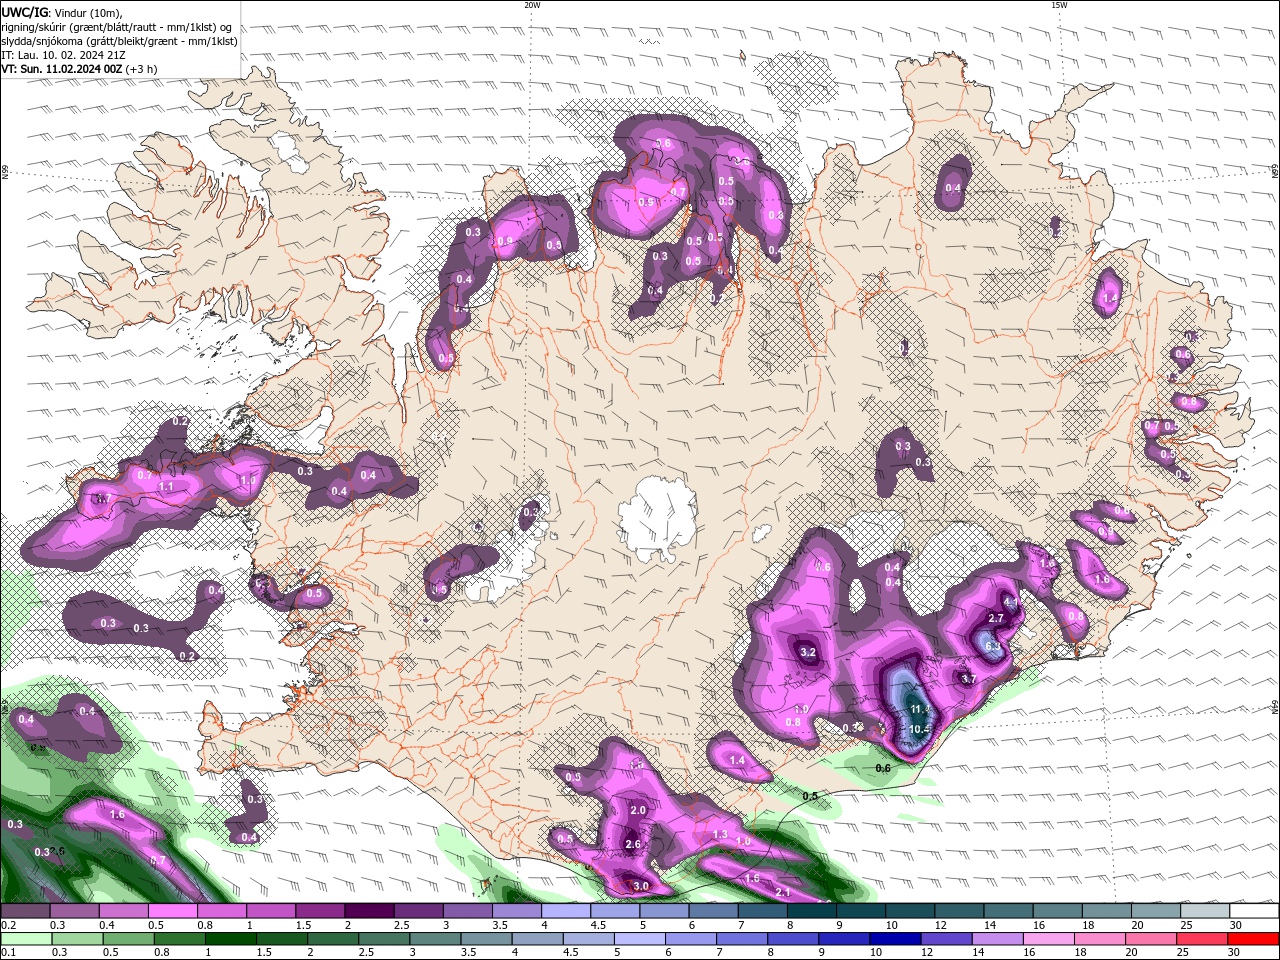Viewport: 1280px width, 960px height.
Task: Select the light pink rain swatch at 16
Action: click(x=1048, y=939)
